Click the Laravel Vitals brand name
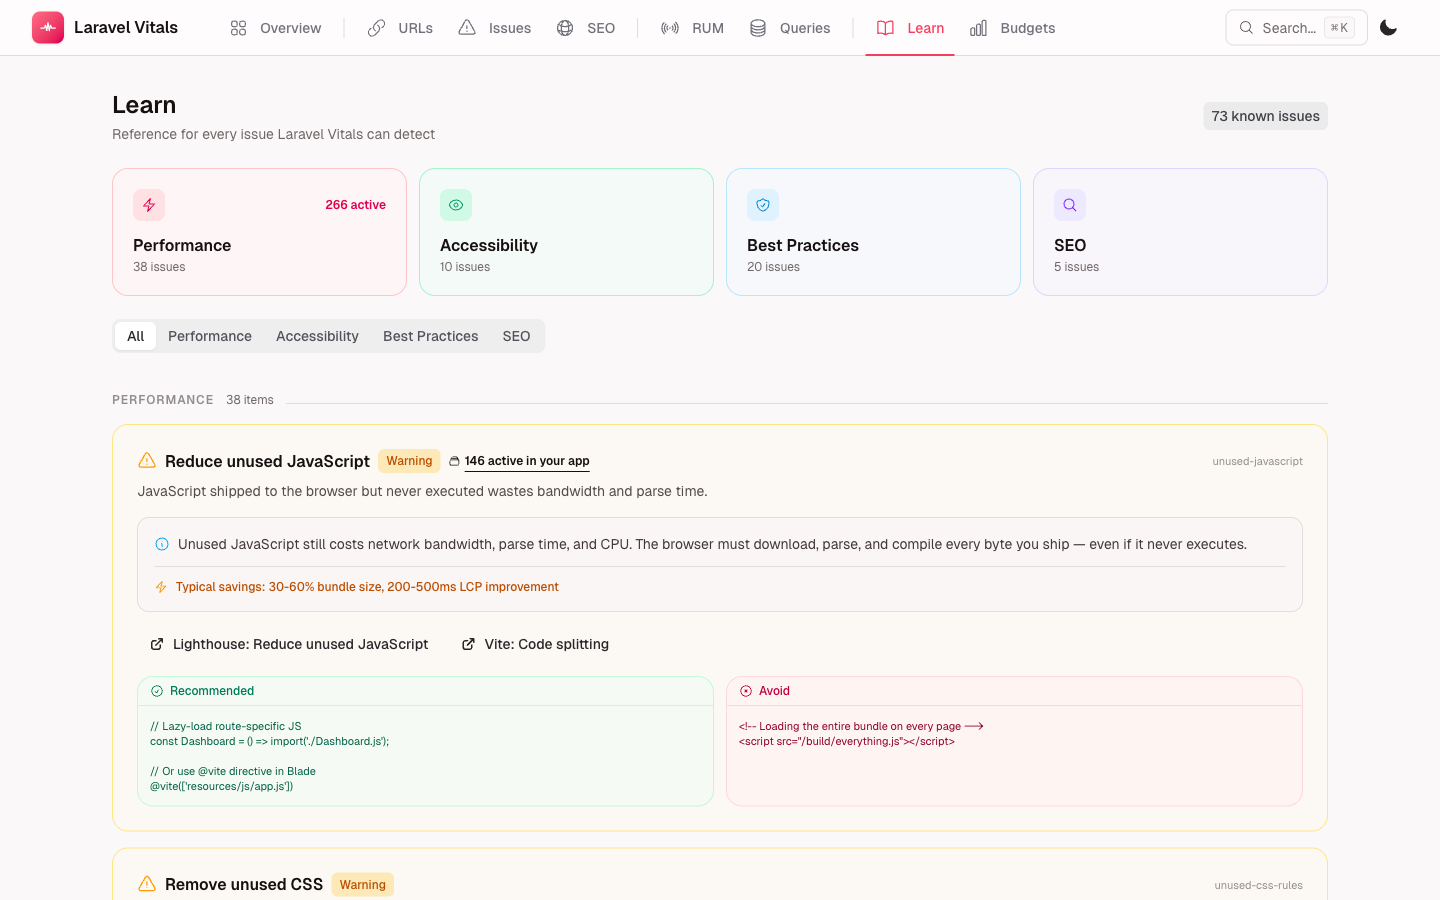 126,28
